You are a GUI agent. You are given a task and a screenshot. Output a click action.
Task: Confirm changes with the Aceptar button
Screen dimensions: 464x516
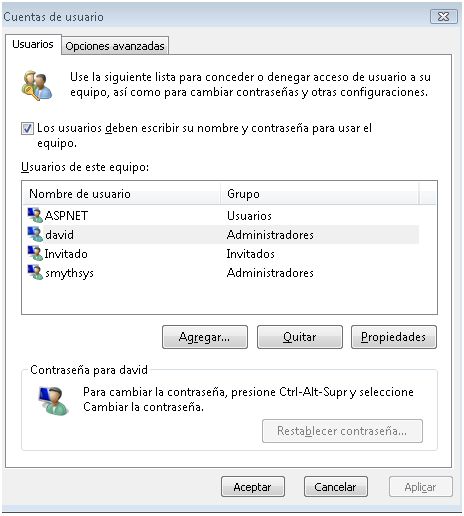pyautogui.click(x=253, y=487)
